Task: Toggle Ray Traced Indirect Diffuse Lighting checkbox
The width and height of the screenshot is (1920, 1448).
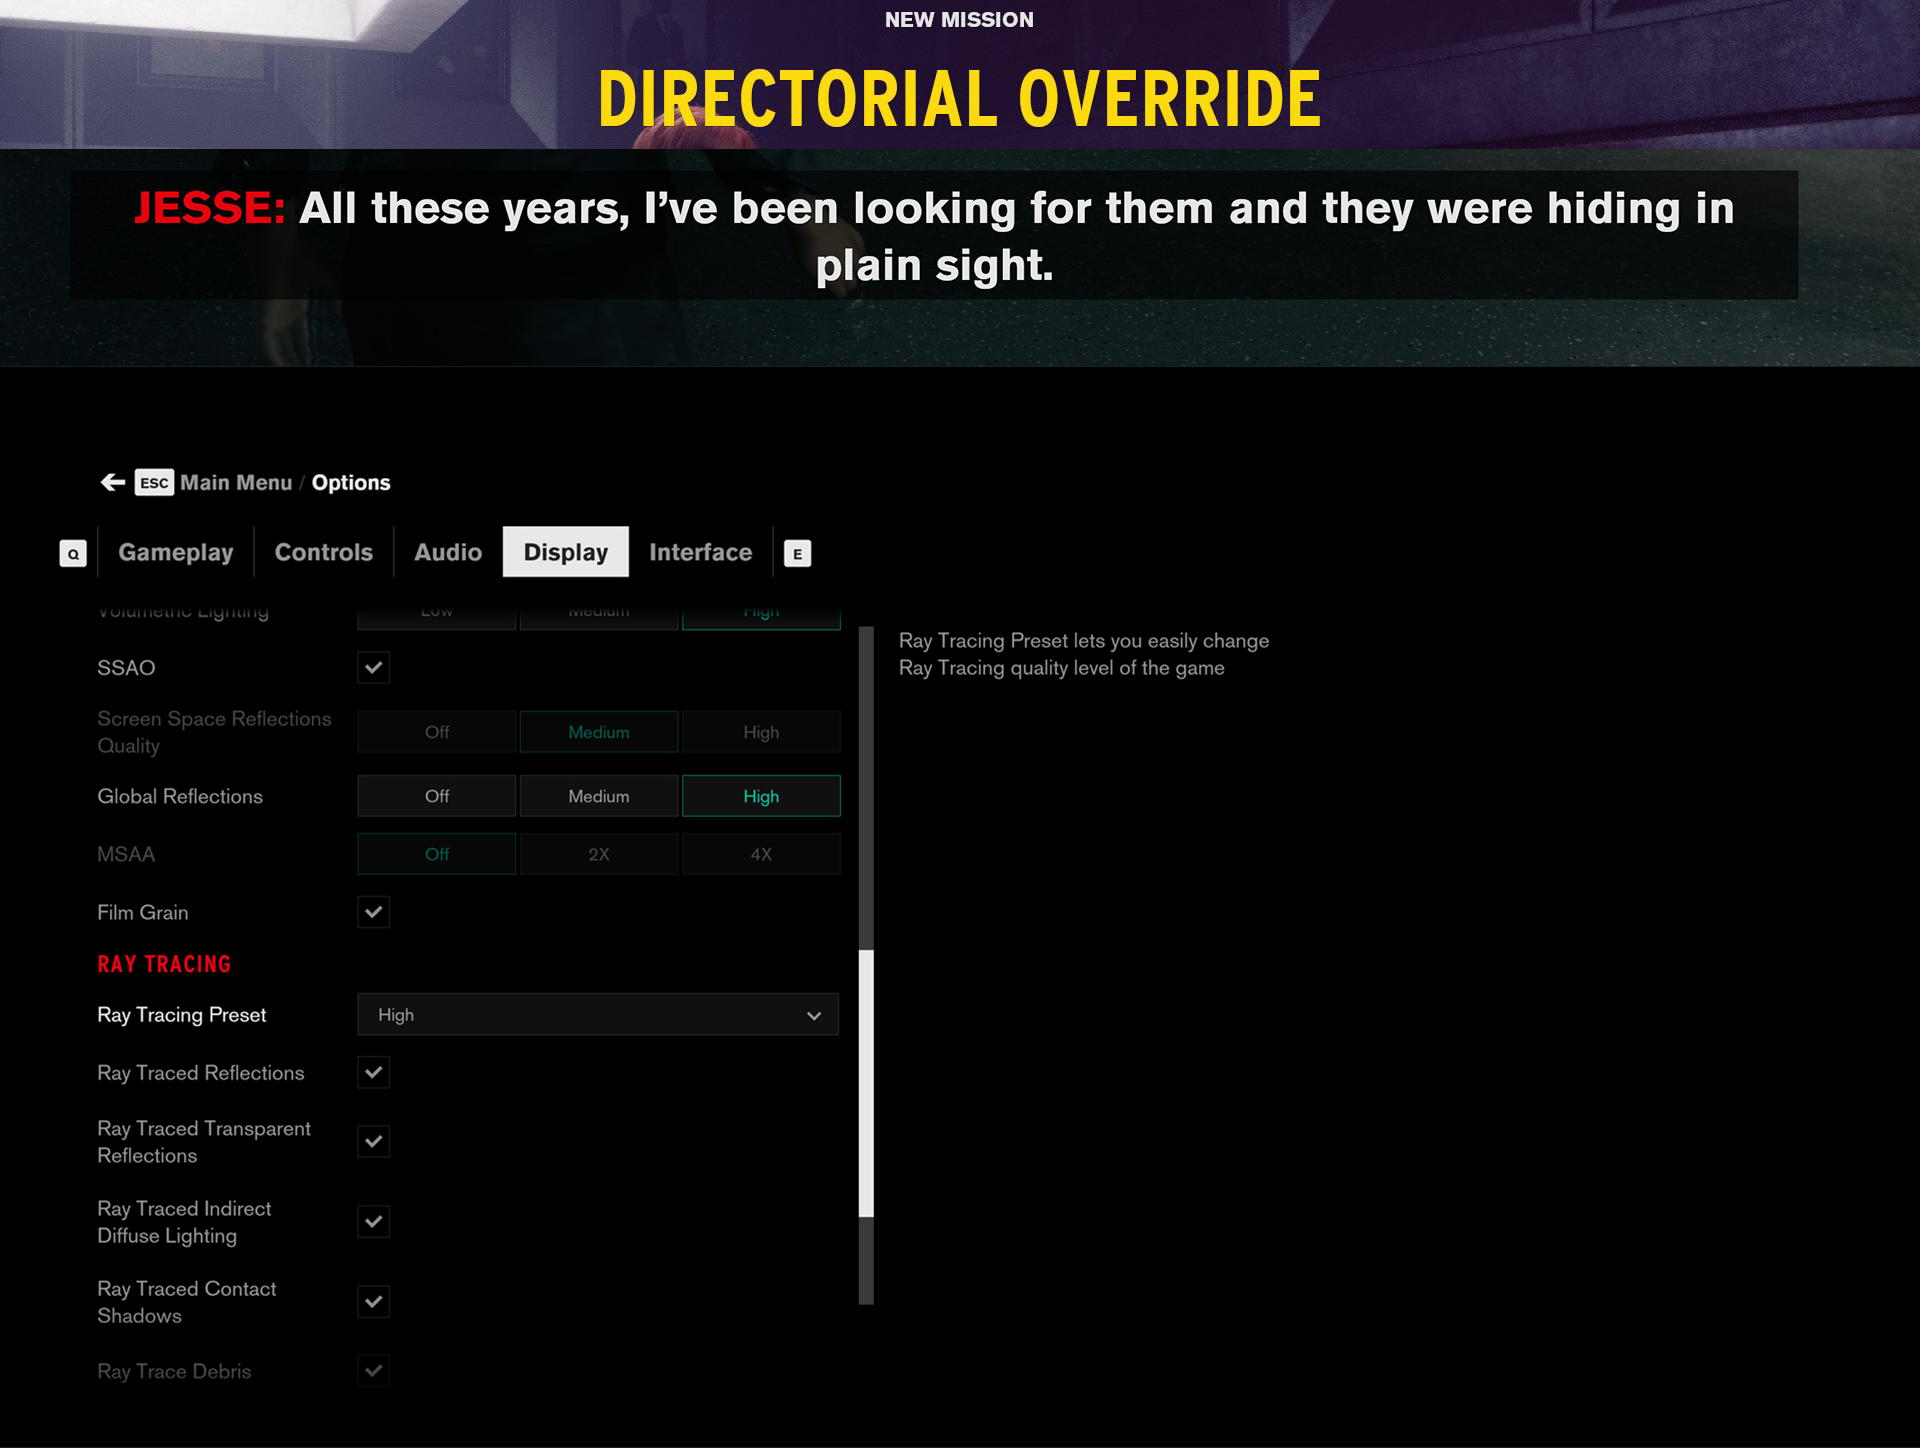Action: [x=374, y=1222]
